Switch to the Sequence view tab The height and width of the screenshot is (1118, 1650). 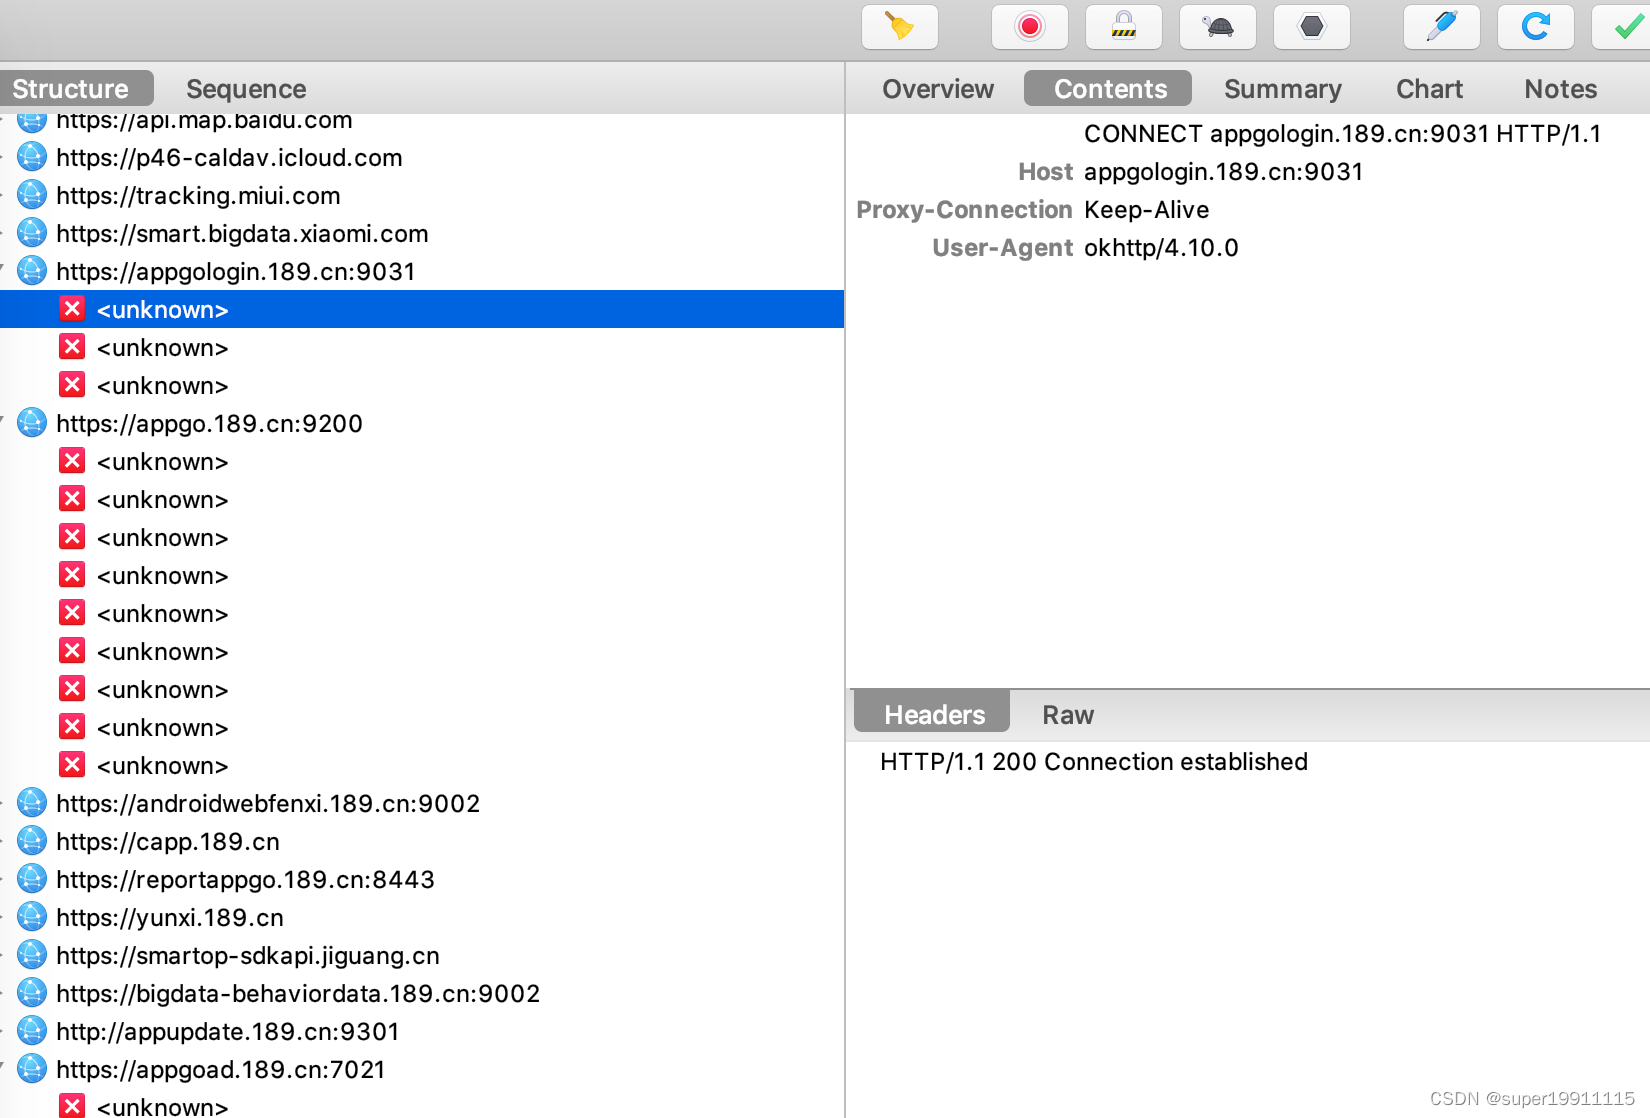click(x=246, y=88)
